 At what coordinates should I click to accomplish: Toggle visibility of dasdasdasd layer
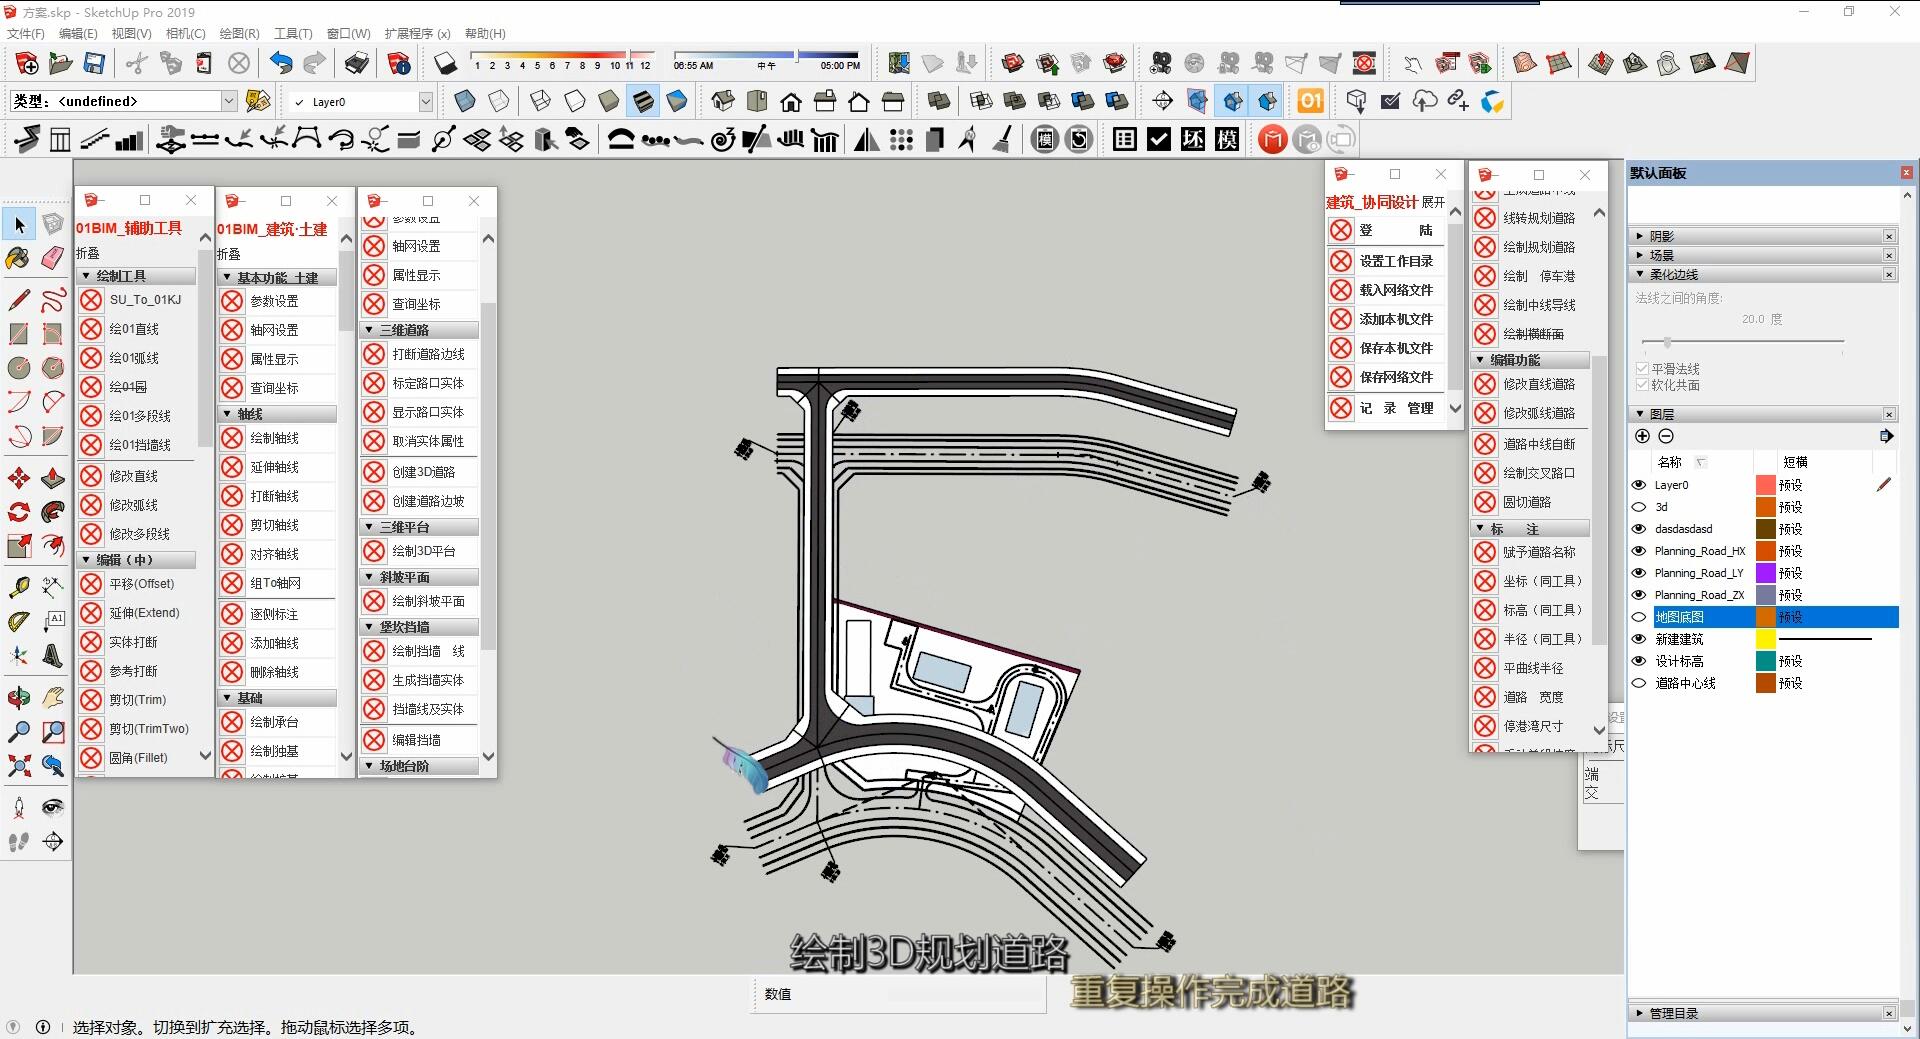(1639, 529)
